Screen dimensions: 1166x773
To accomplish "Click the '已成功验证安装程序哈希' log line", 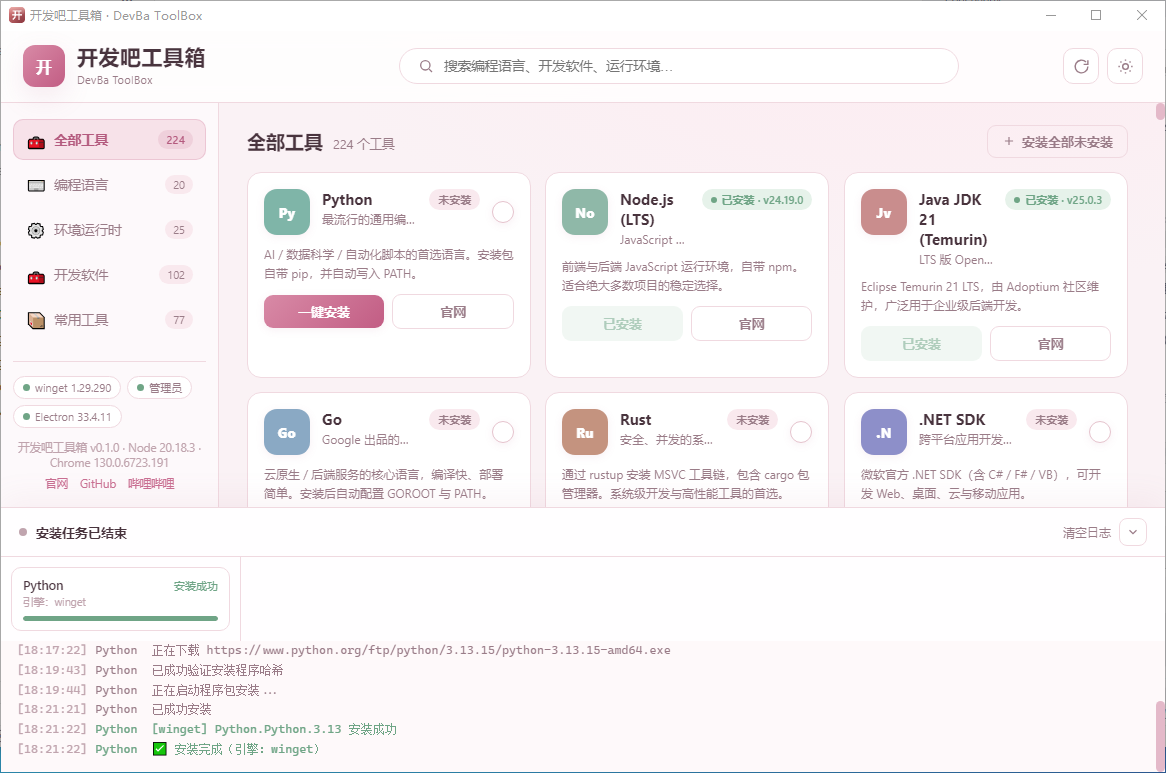I will click(217, 670).
